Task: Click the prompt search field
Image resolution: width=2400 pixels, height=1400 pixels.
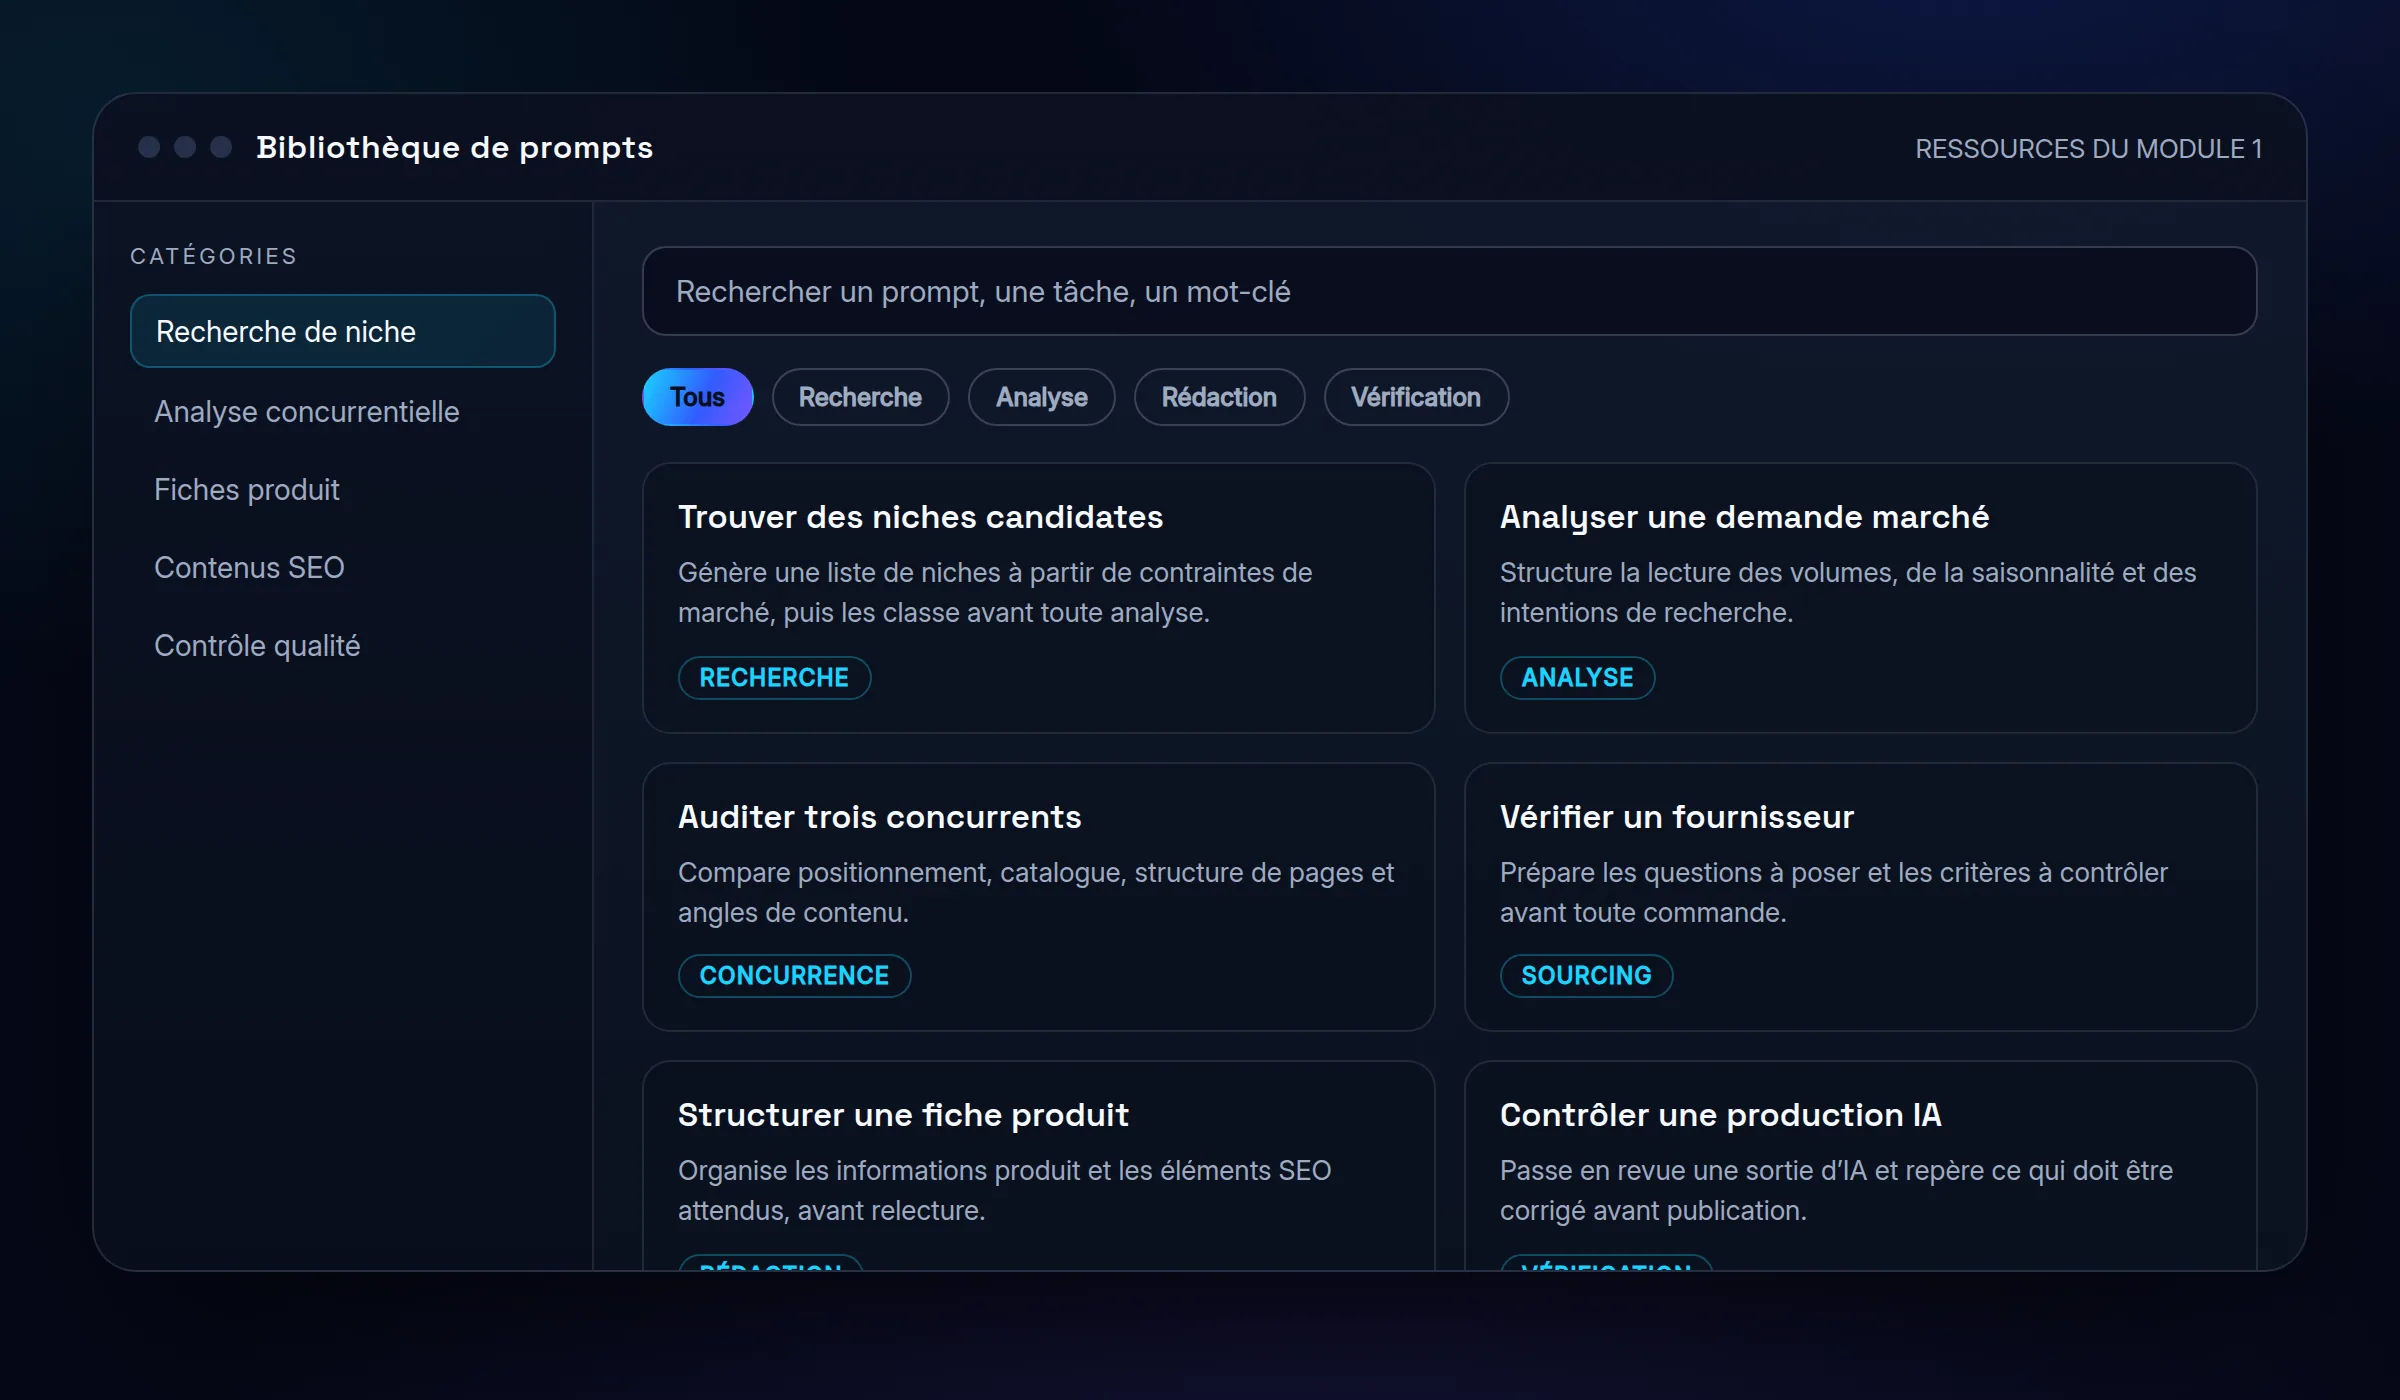Action: pyautogui.click(x=1449, y=291)
